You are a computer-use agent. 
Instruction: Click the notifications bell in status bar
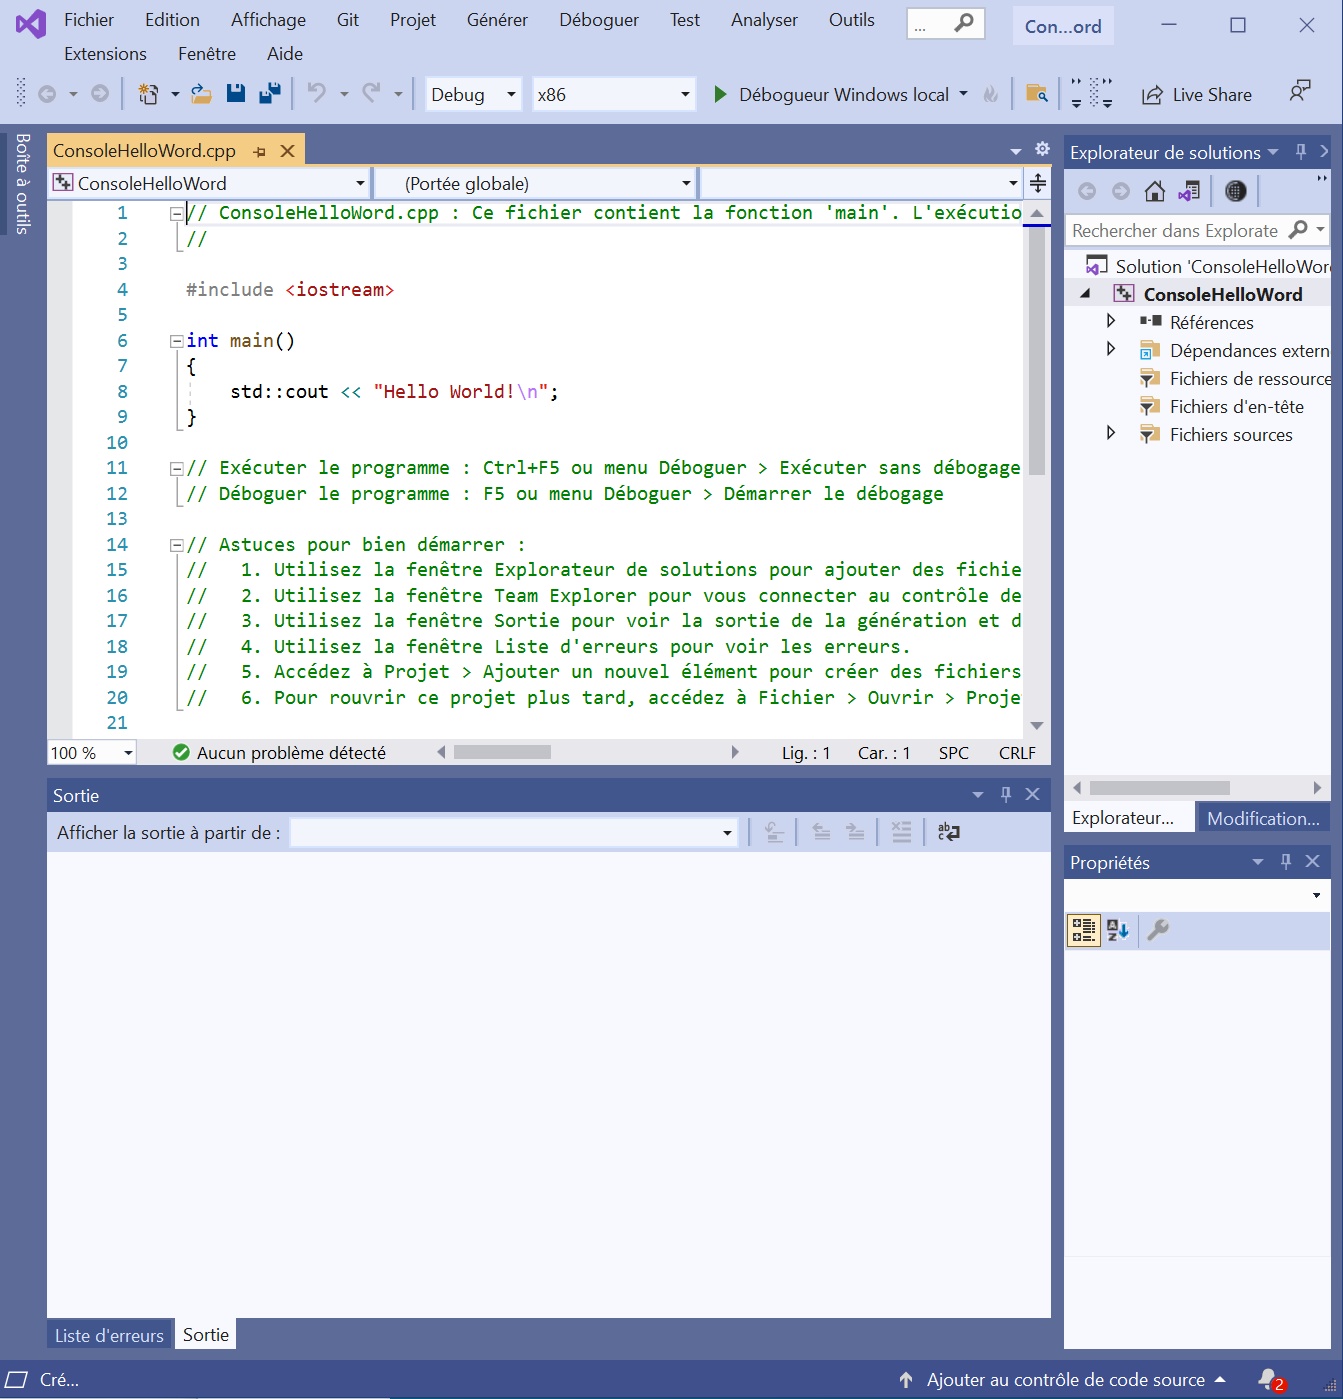click(x=1269, y=1379)
